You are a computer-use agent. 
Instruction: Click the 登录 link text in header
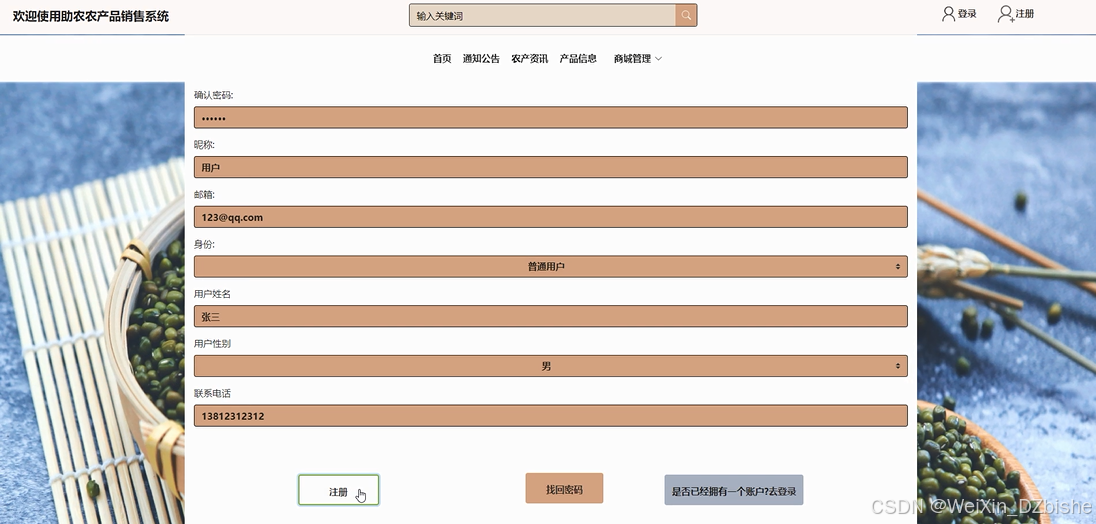(967, 14)
